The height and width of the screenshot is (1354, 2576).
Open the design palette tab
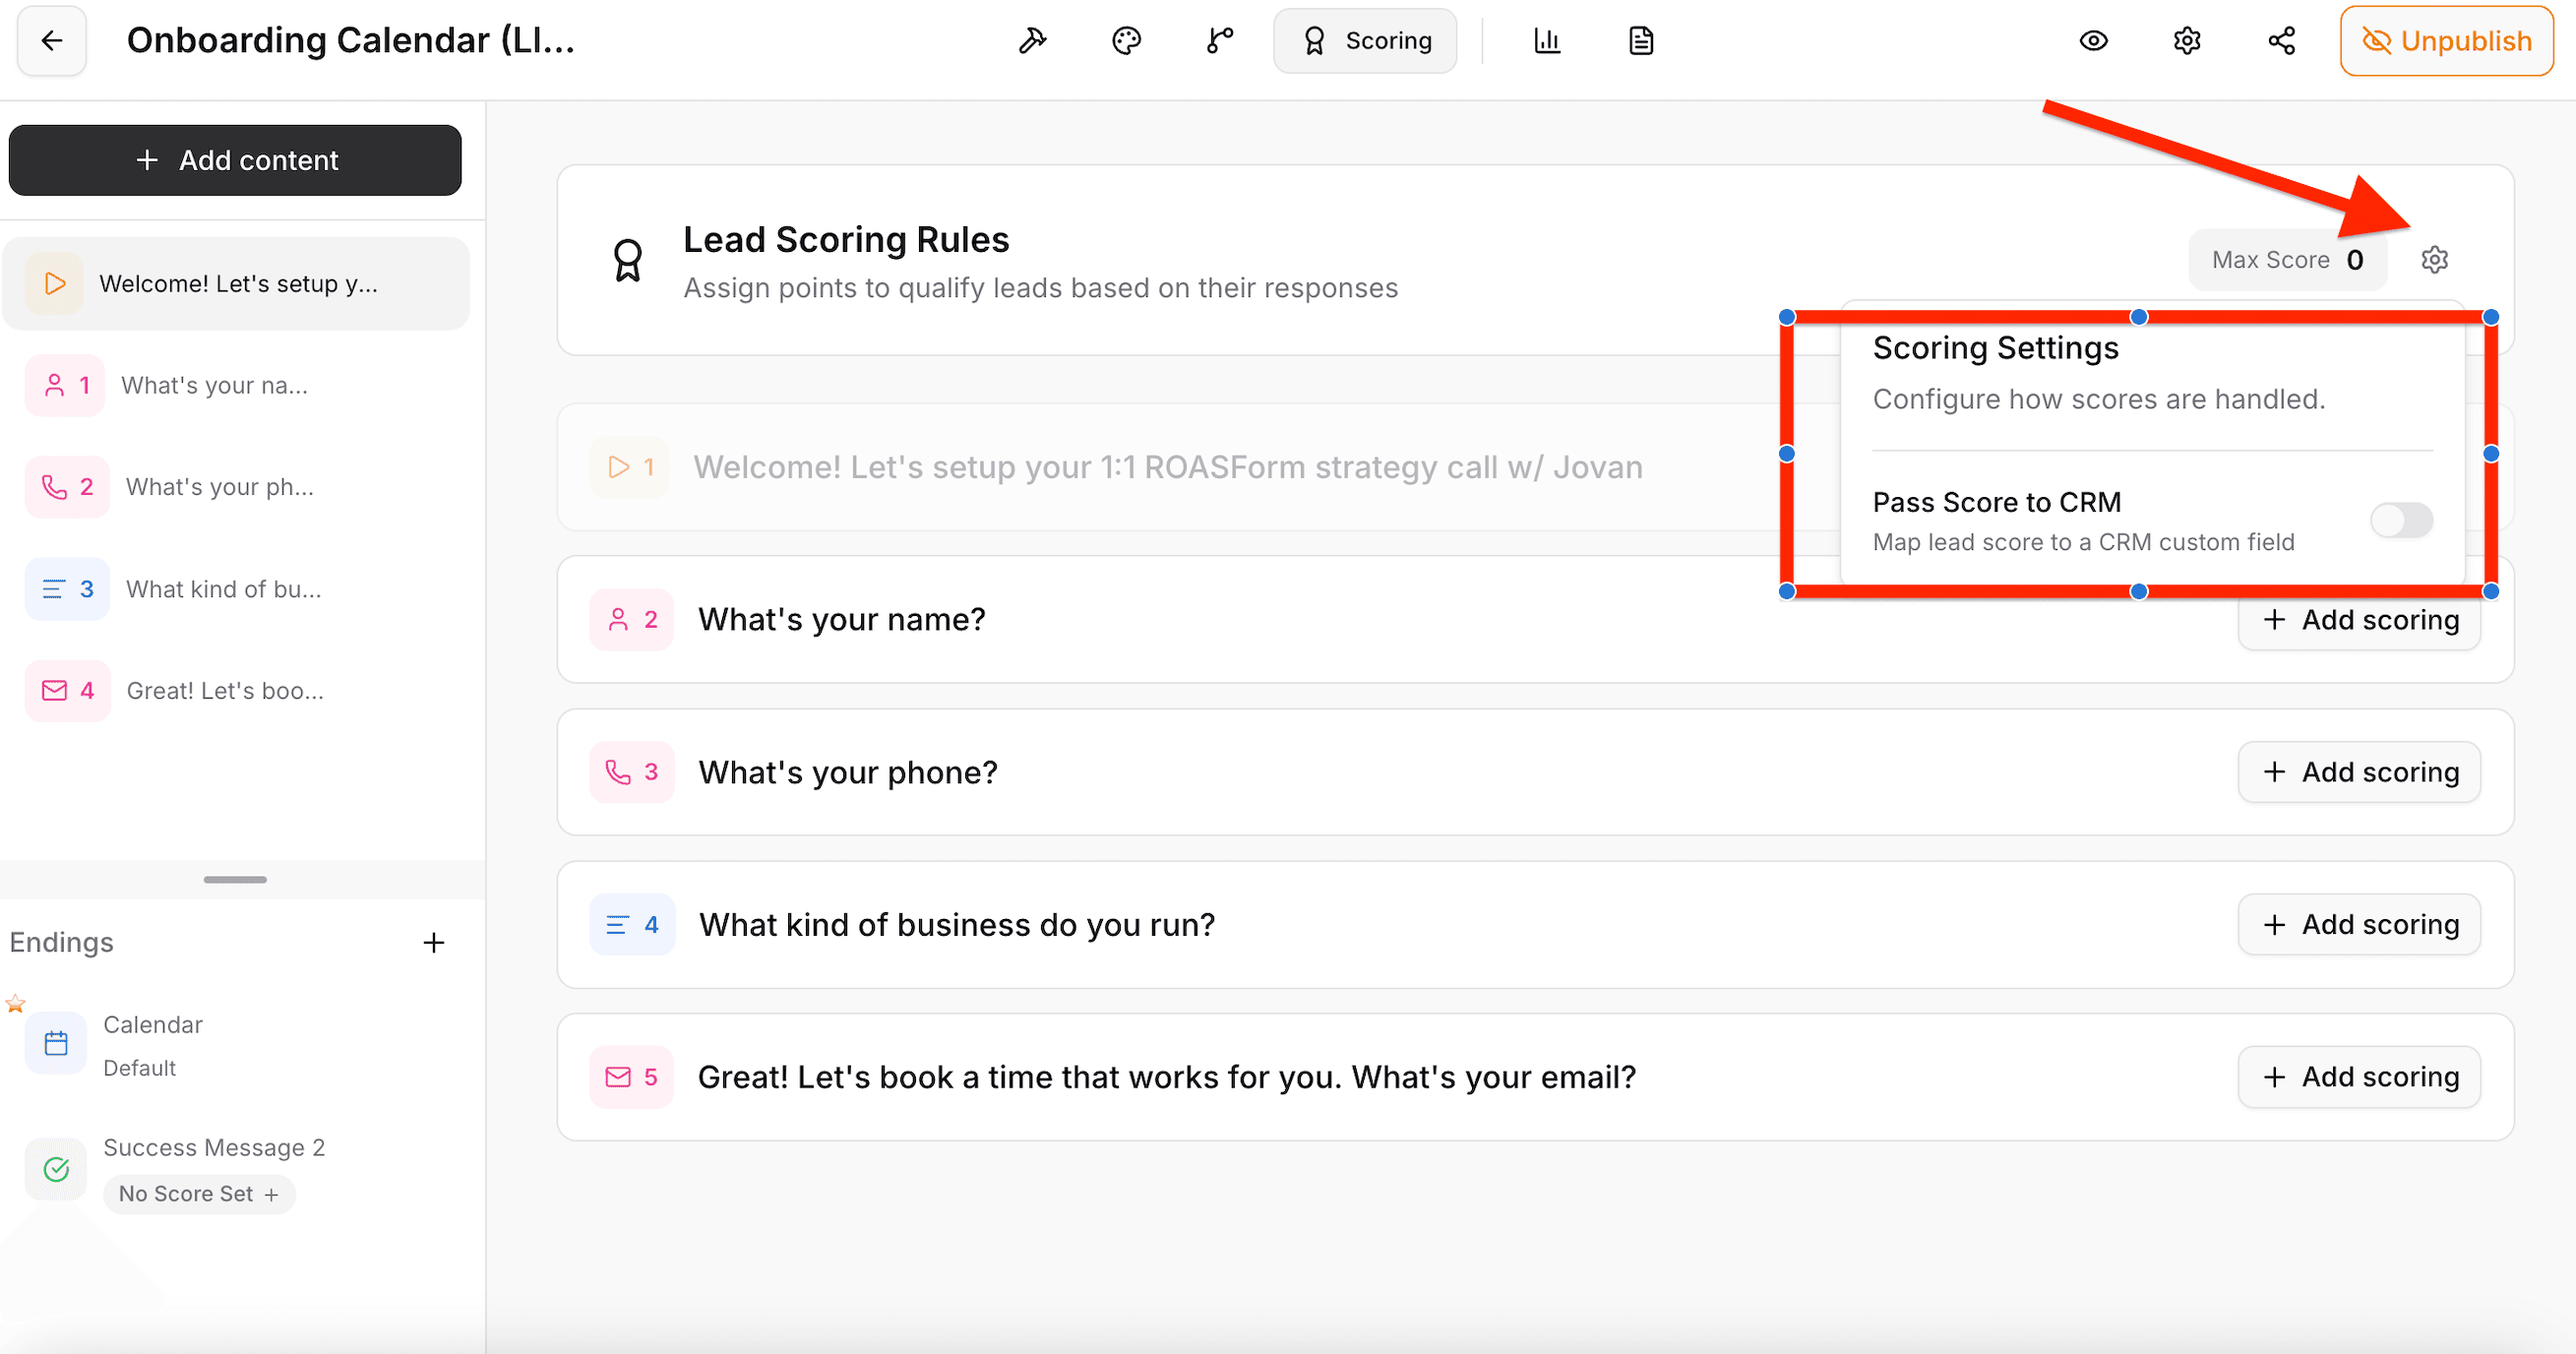[1126, 41]
